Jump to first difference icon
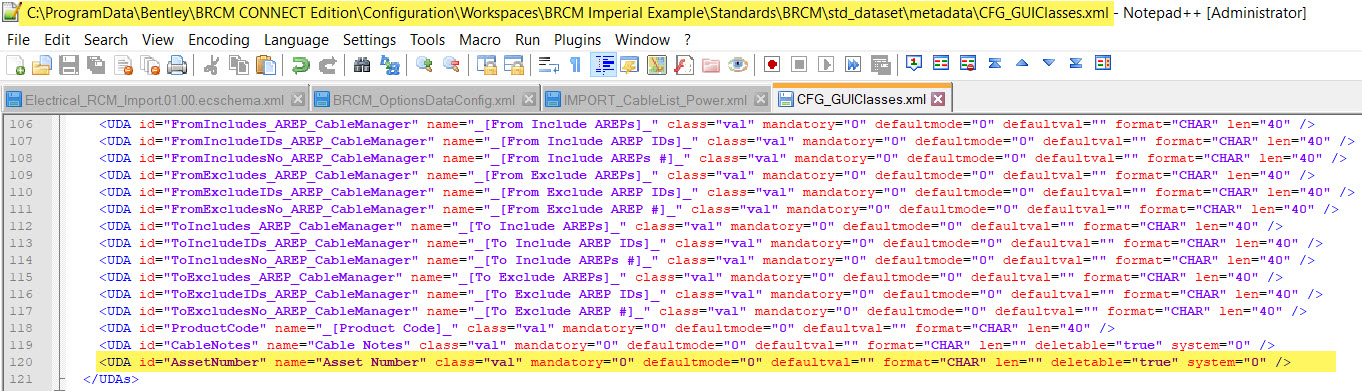Viewport: 1362px width, 391px height. 995,63
